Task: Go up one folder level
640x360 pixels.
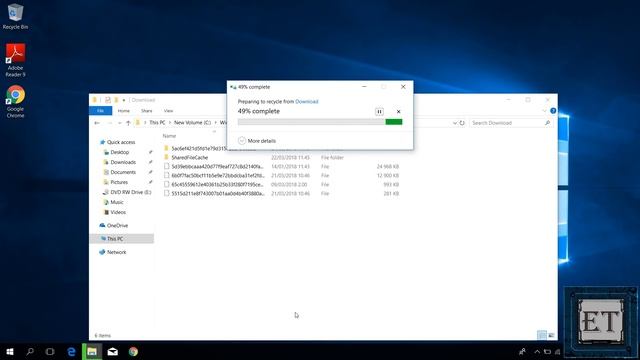Action: 128,123
